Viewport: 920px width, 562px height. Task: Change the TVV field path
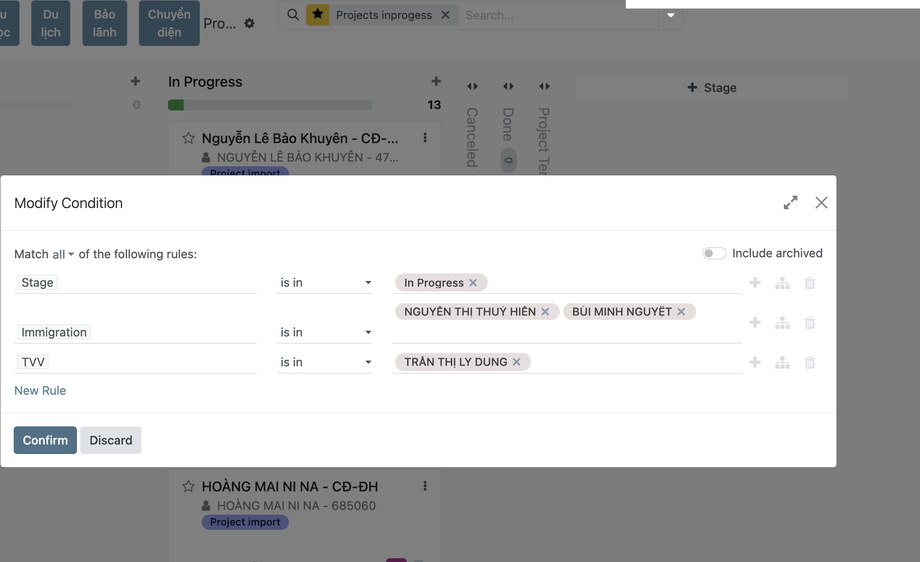tap(135, 363)
